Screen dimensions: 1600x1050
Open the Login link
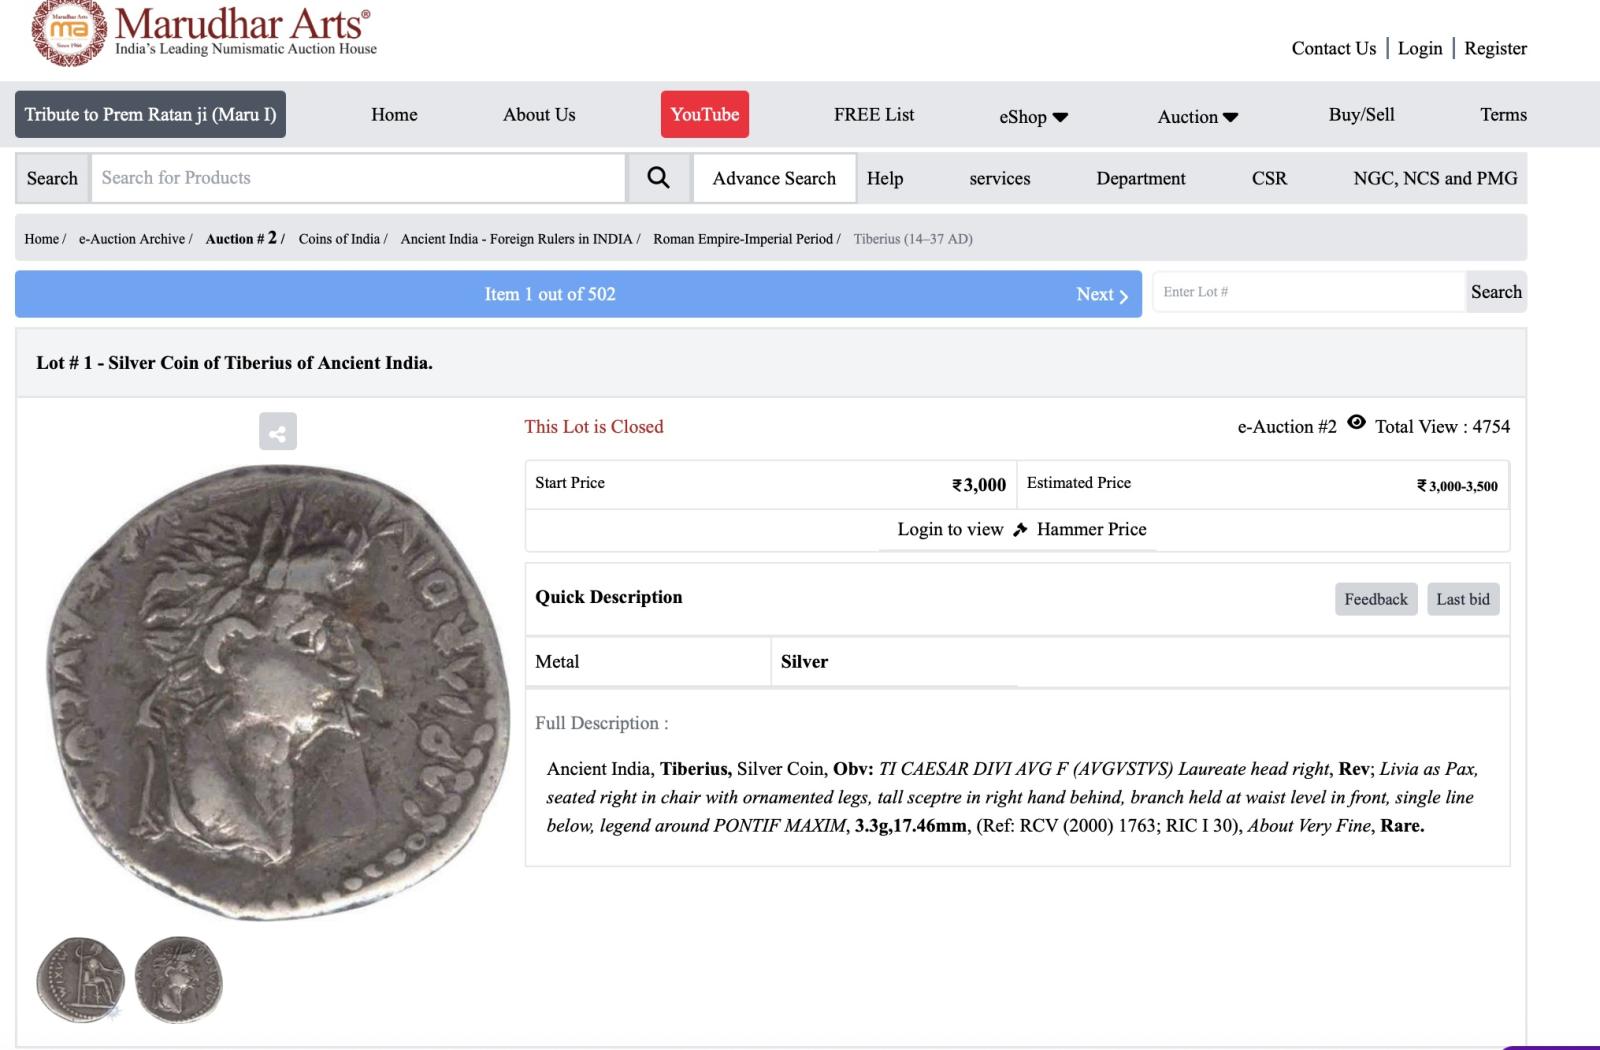[x=1419, y=48]
